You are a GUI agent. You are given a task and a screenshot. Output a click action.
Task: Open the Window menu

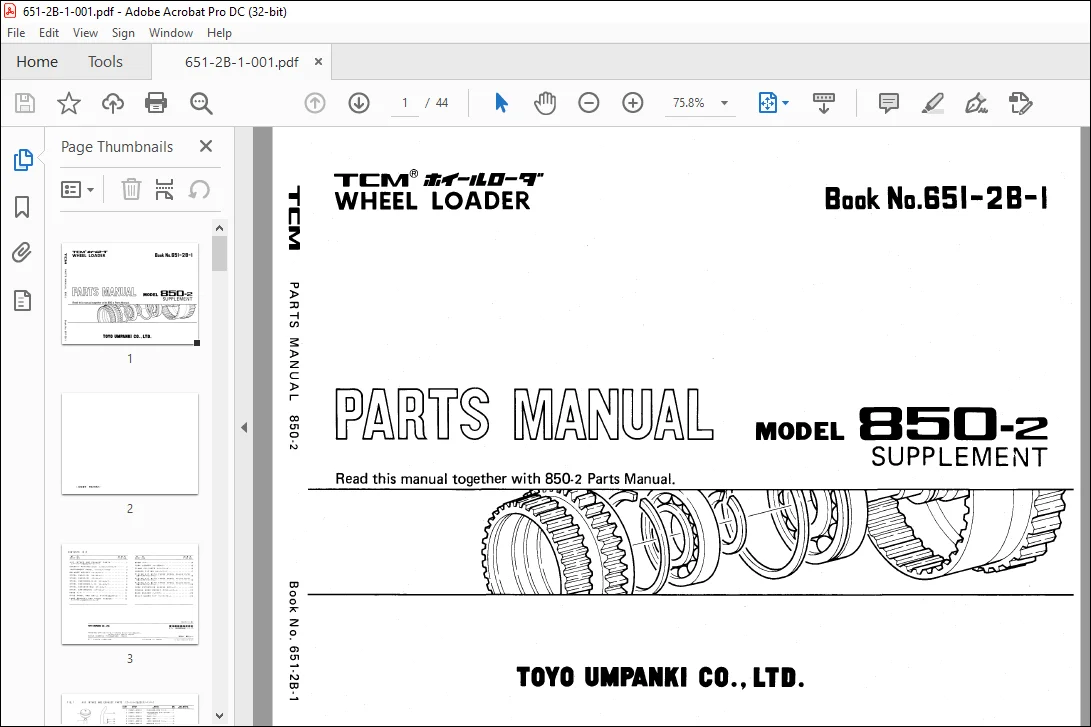(x=170, y=33)
